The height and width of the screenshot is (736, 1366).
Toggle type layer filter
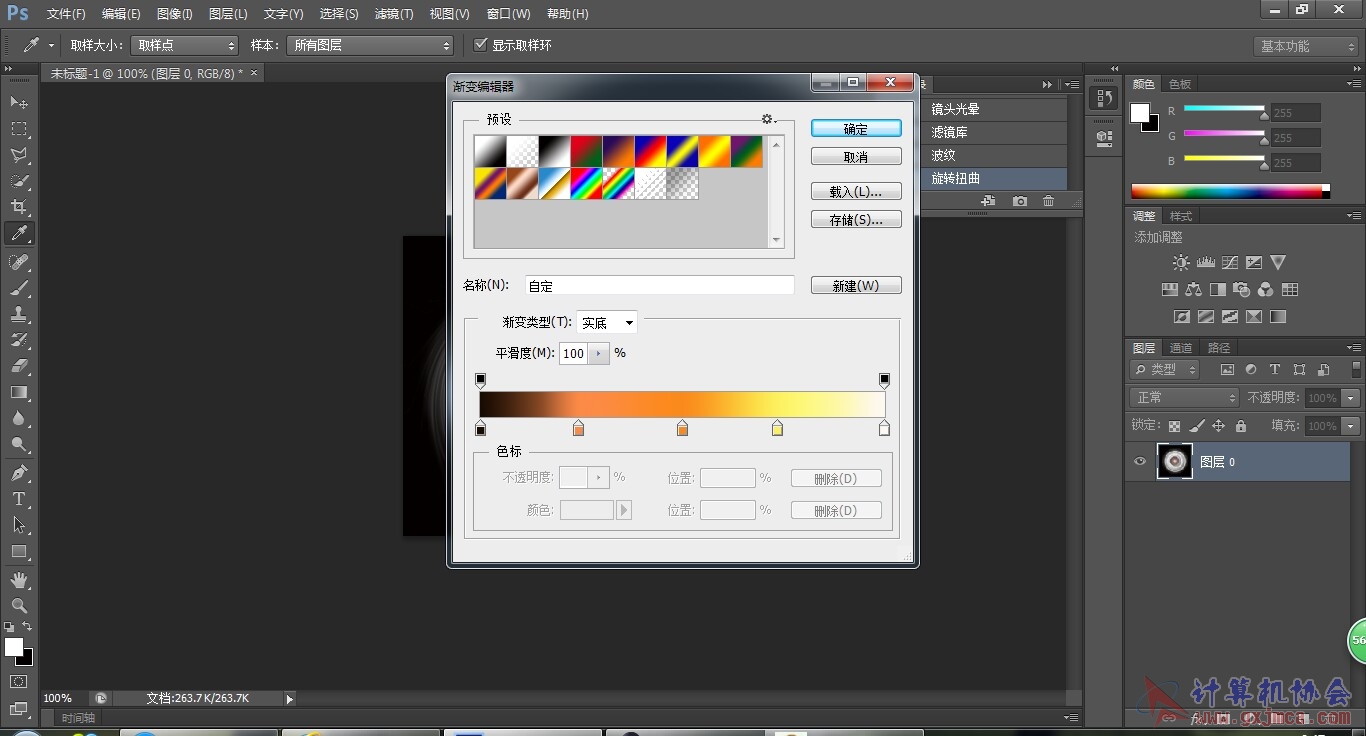coord(1275,370)
